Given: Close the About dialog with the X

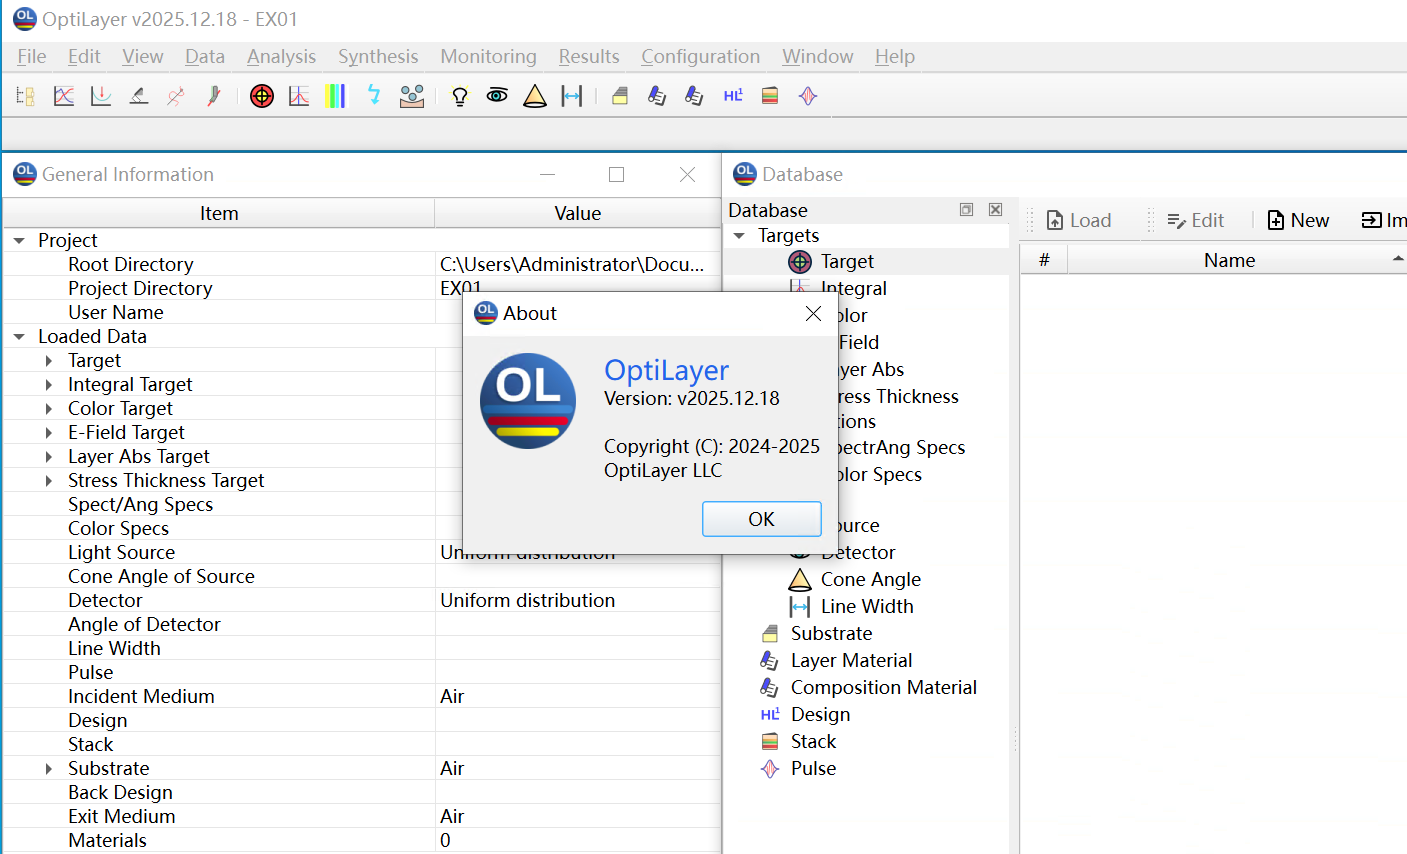Looking at the screenshot, I should 814,314.
